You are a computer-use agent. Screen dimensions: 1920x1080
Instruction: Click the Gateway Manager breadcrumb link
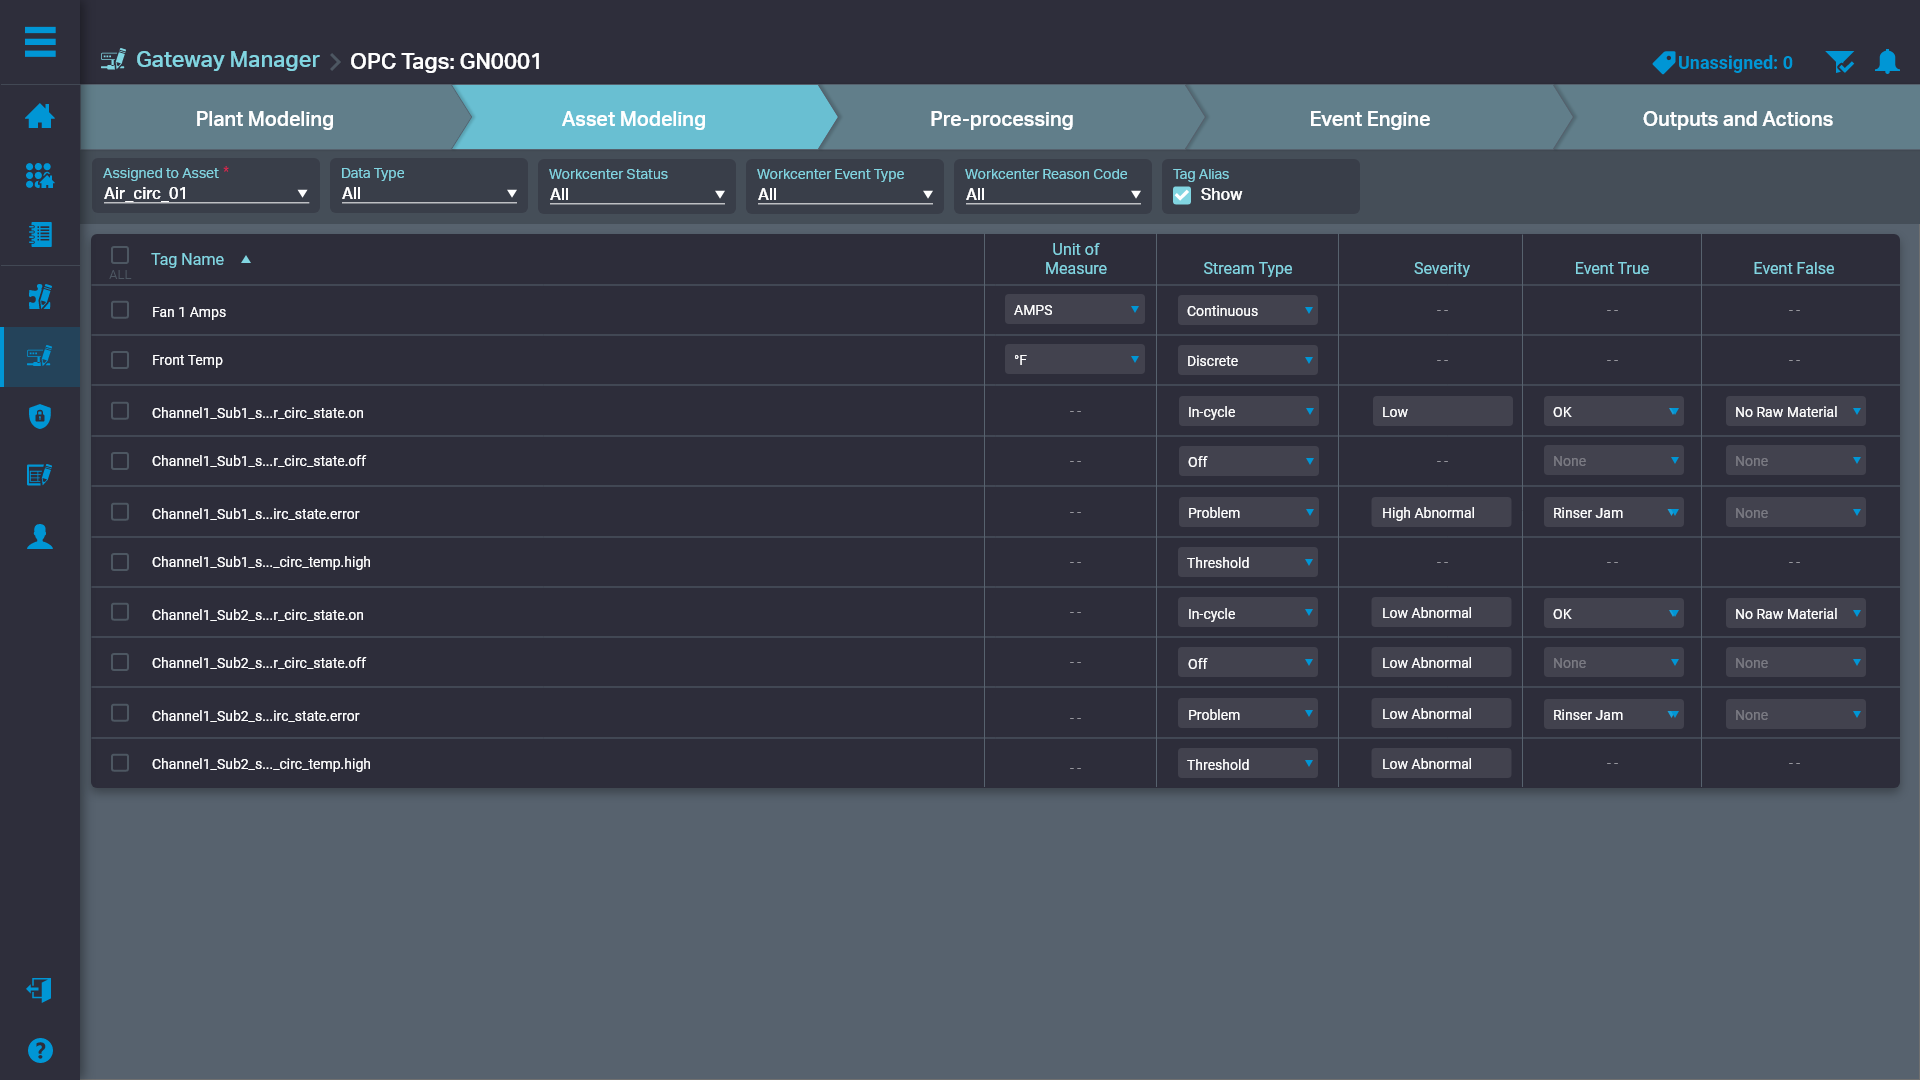(x=228, y=60)
